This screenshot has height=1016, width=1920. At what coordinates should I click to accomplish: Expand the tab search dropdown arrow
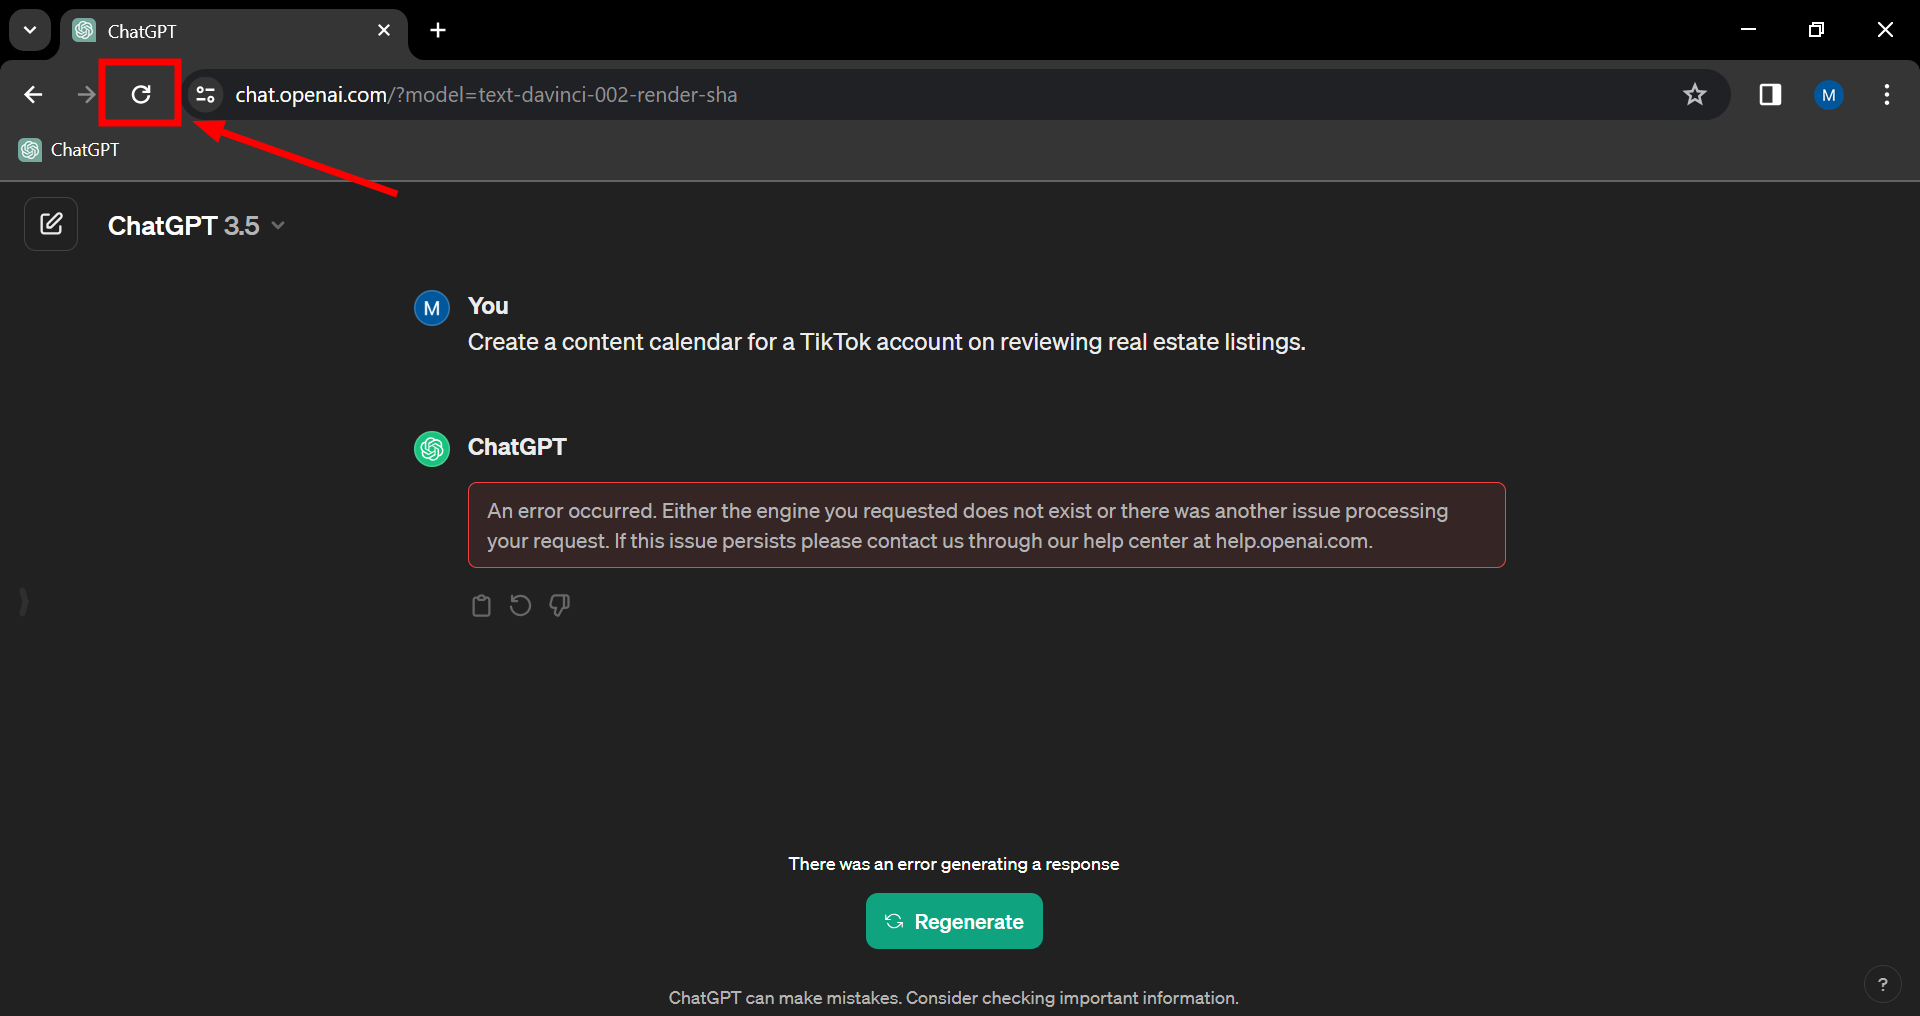pos(30,30)
